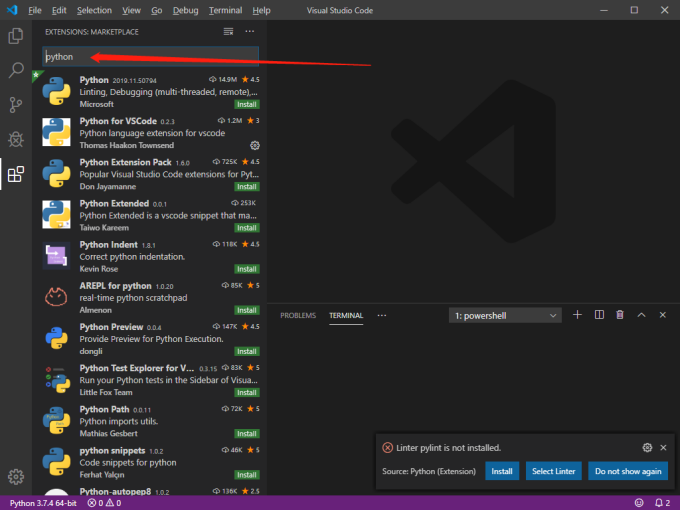Open the Debug view bug icon
Viewport: 680px width, 510px height.
pyautogui.click(x=16, y=139)
